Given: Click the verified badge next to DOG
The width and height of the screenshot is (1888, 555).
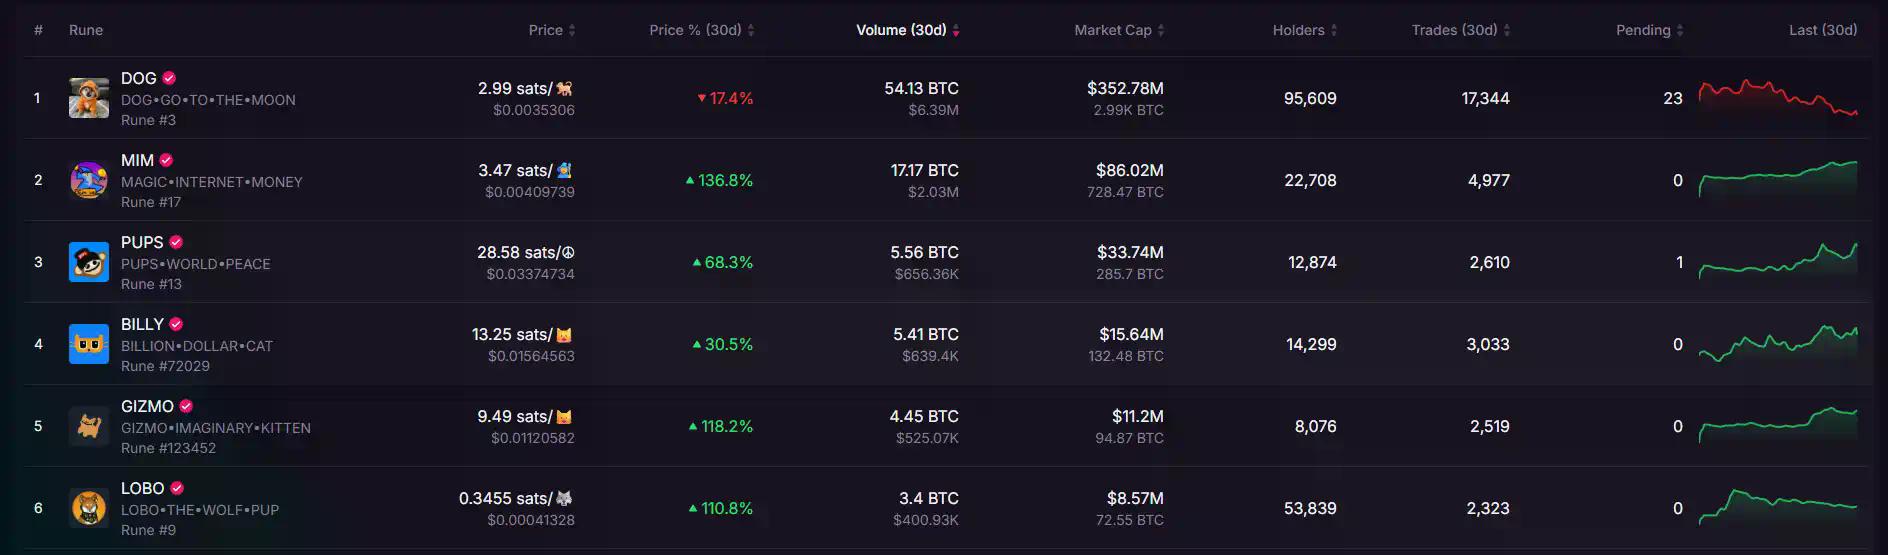Looking at the screenshot, I should pos(169,78).
